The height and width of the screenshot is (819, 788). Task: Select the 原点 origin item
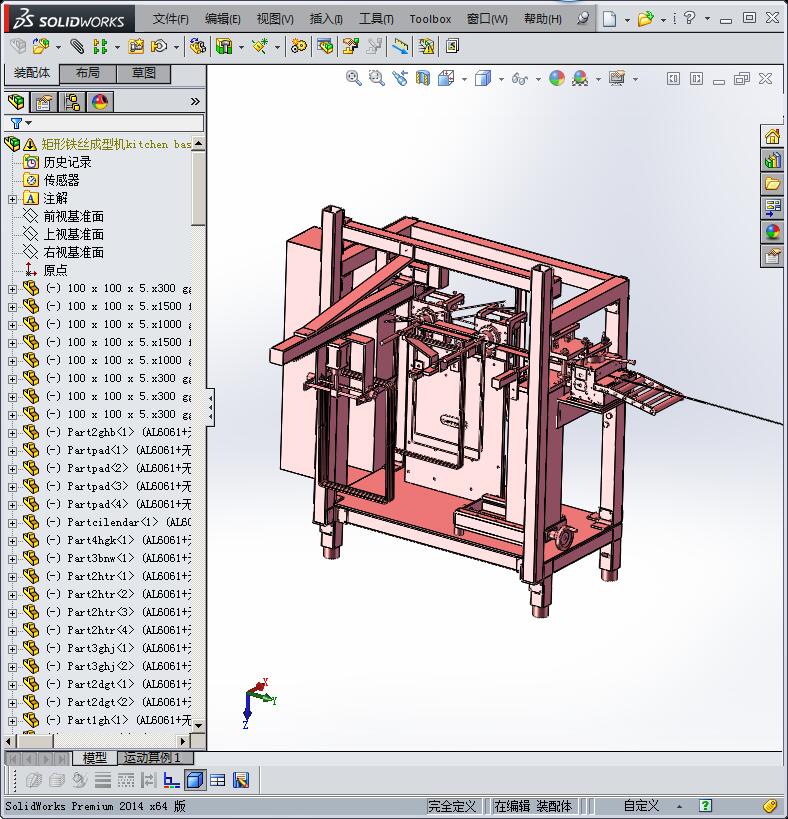pos(55,271)
